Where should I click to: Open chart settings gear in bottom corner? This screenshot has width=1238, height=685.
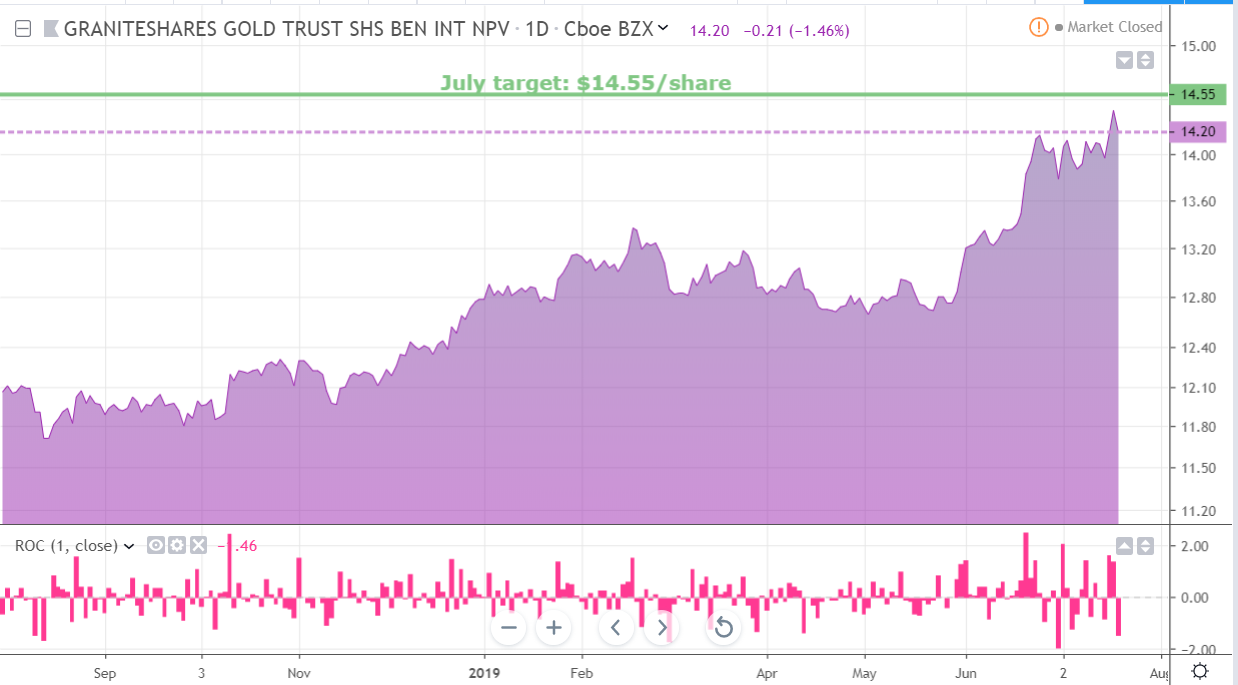(x=1200, y=671)
